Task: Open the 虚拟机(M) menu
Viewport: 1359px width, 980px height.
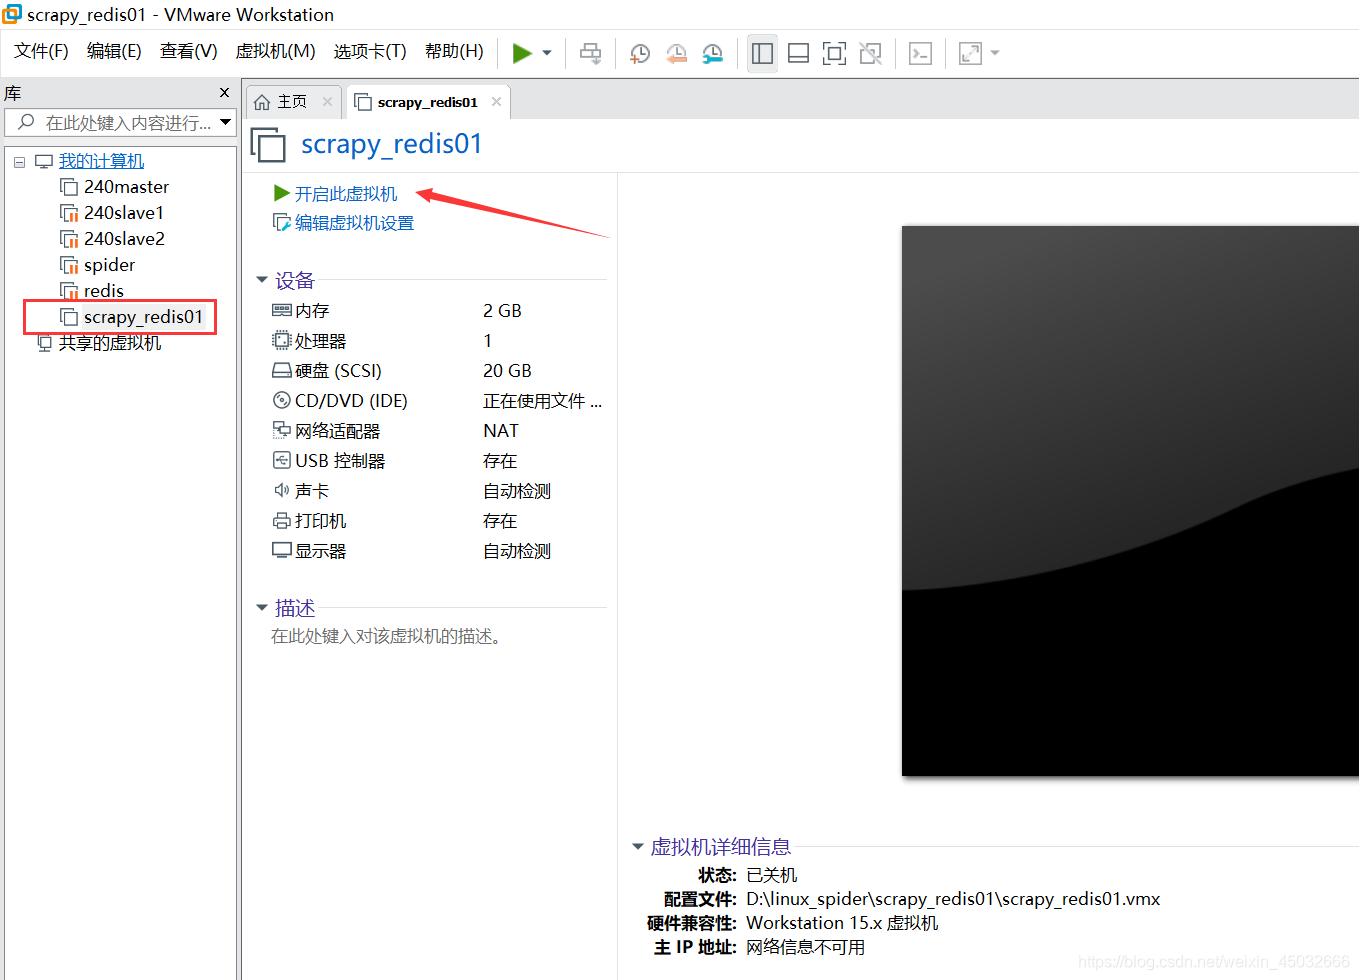Action: pos(275,51)
